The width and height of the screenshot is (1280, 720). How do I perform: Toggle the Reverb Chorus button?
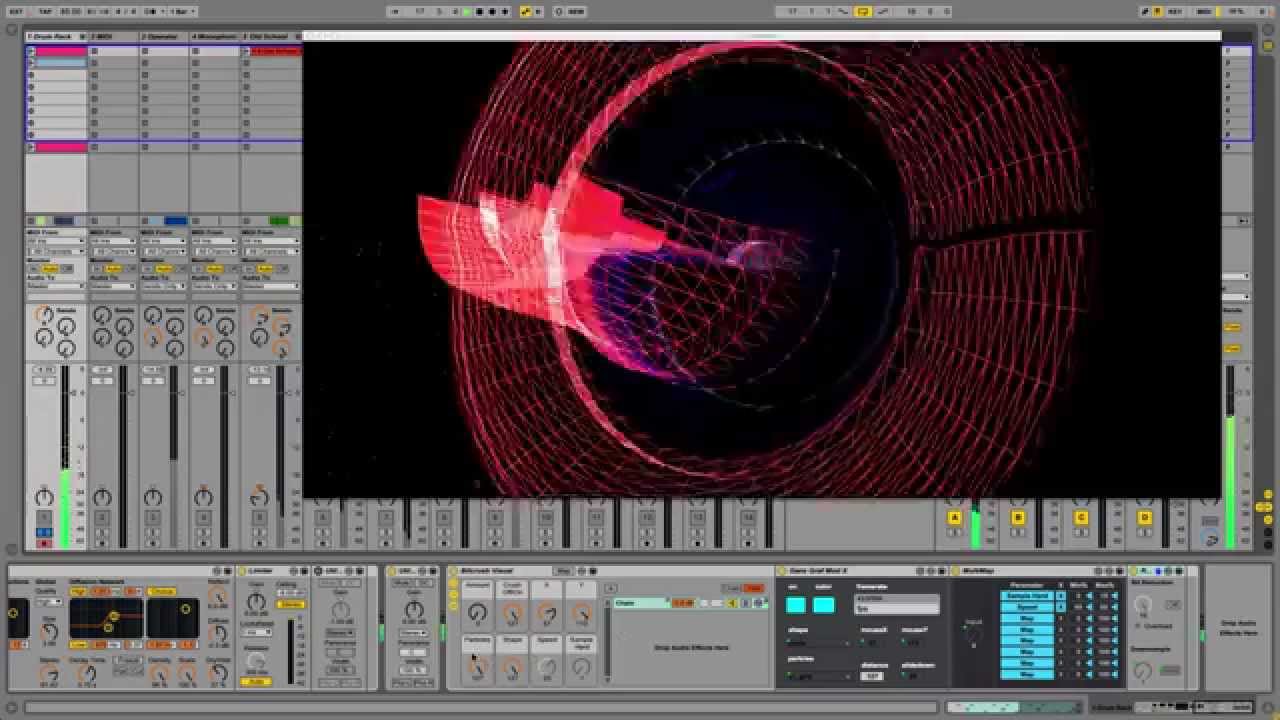[x=161, y=591]
